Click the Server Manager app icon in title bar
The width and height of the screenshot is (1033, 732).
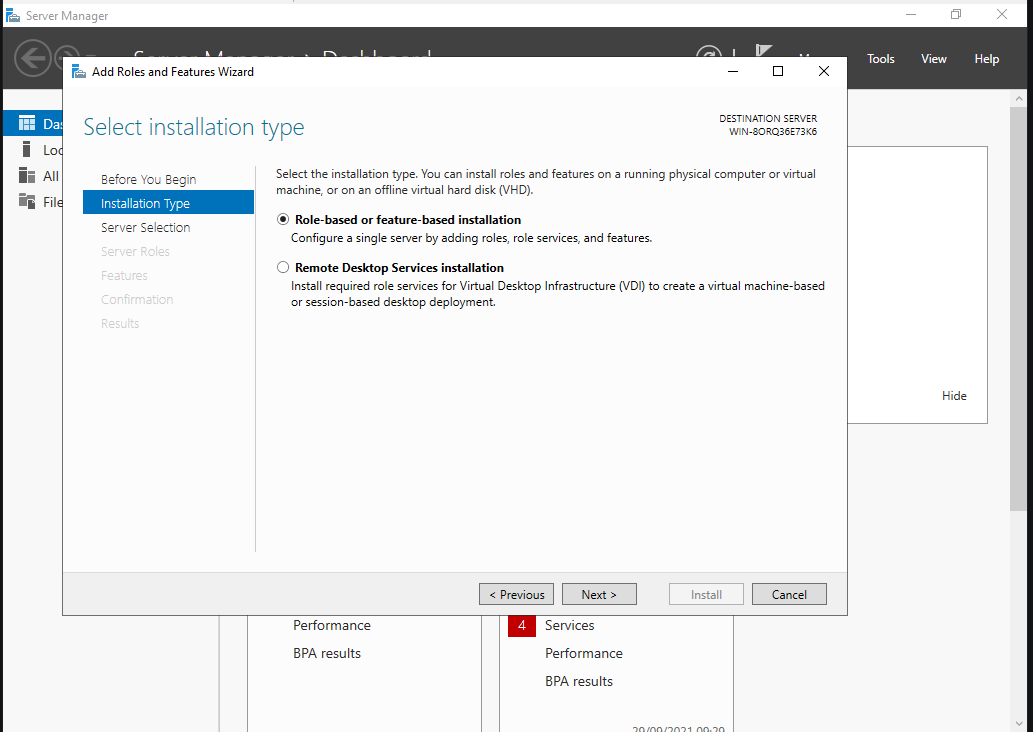click(x=13, y=15)
